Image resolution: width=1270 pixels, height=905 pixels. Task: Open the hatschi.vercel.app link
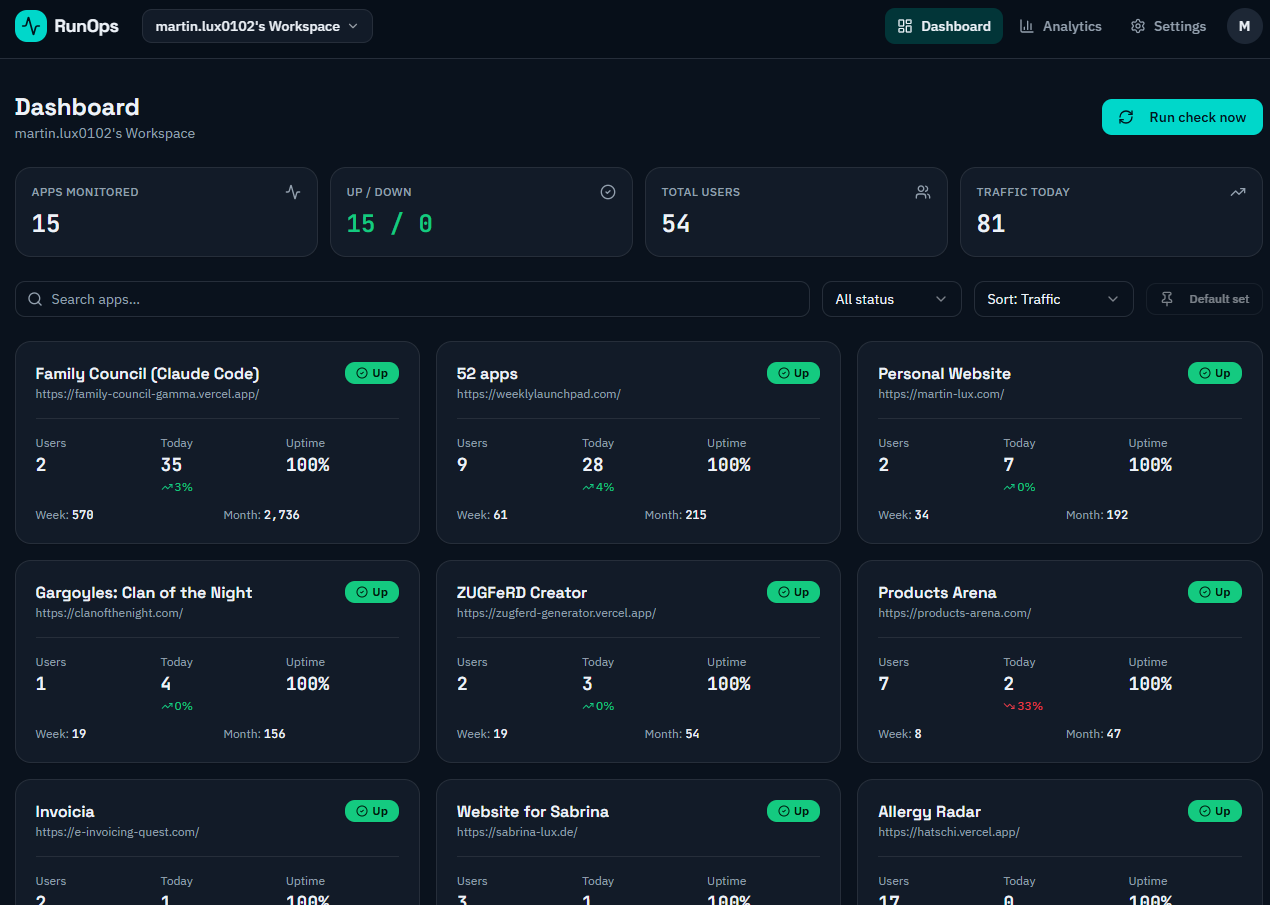[x=948, y=832]
